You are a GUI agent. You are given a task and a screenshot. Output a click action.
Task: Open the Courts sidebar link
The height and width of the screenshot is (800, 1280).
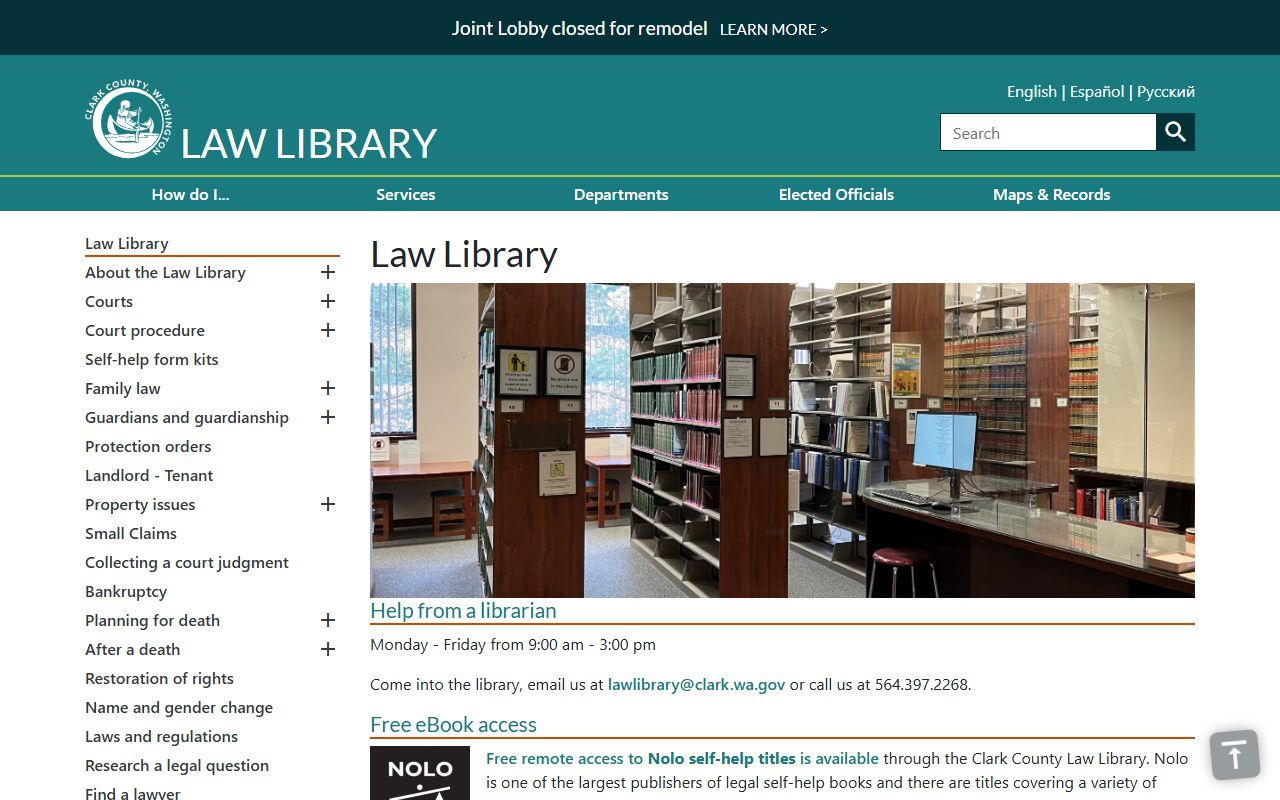109,301
